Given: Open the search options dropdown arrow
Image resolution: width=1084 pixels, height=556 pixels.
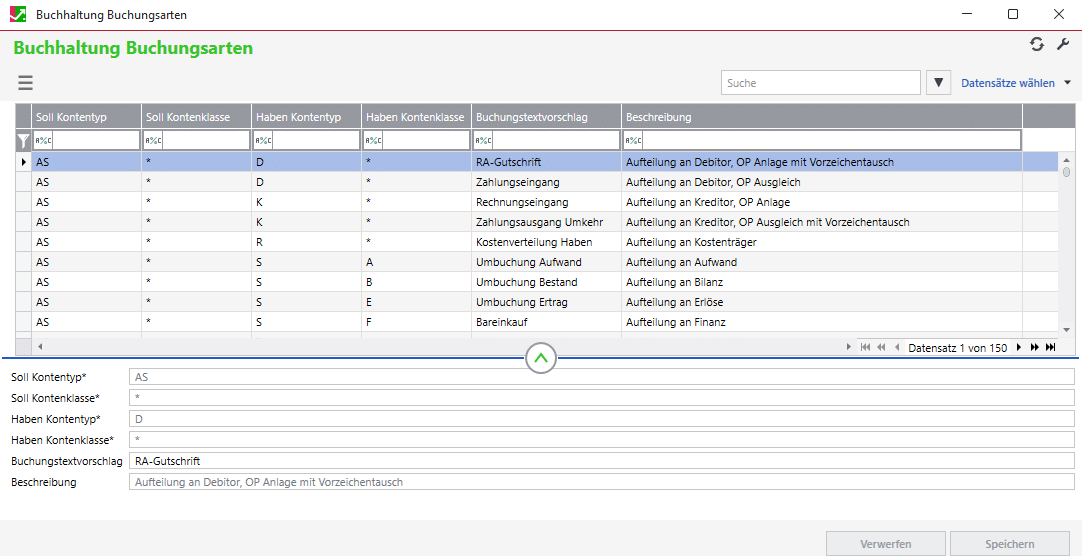Looking at the screenshot, I should (x=938, y=83).
